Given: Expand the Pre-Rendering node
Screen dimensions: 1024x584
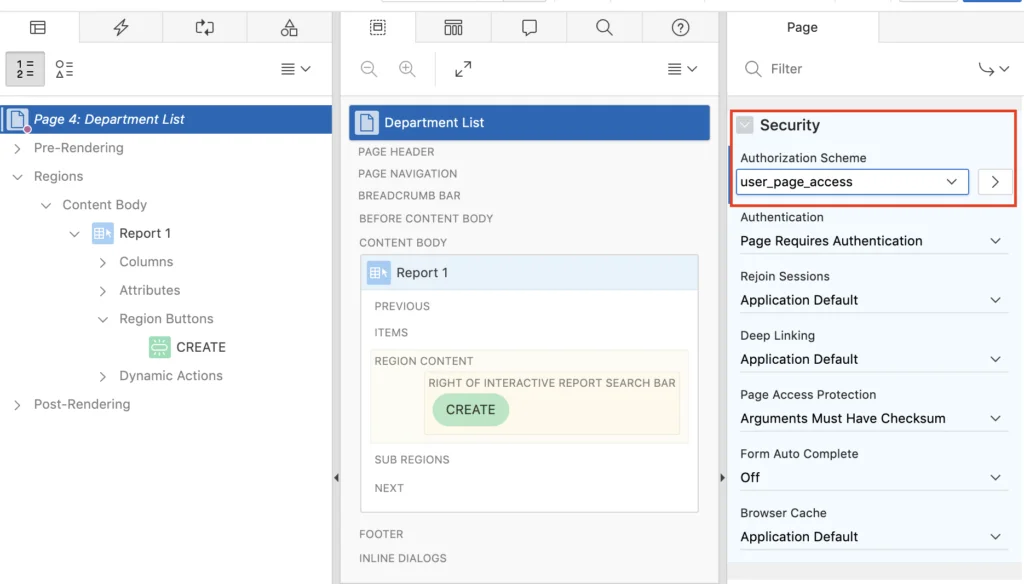Looking at the screenshot, I should point(18,148).
